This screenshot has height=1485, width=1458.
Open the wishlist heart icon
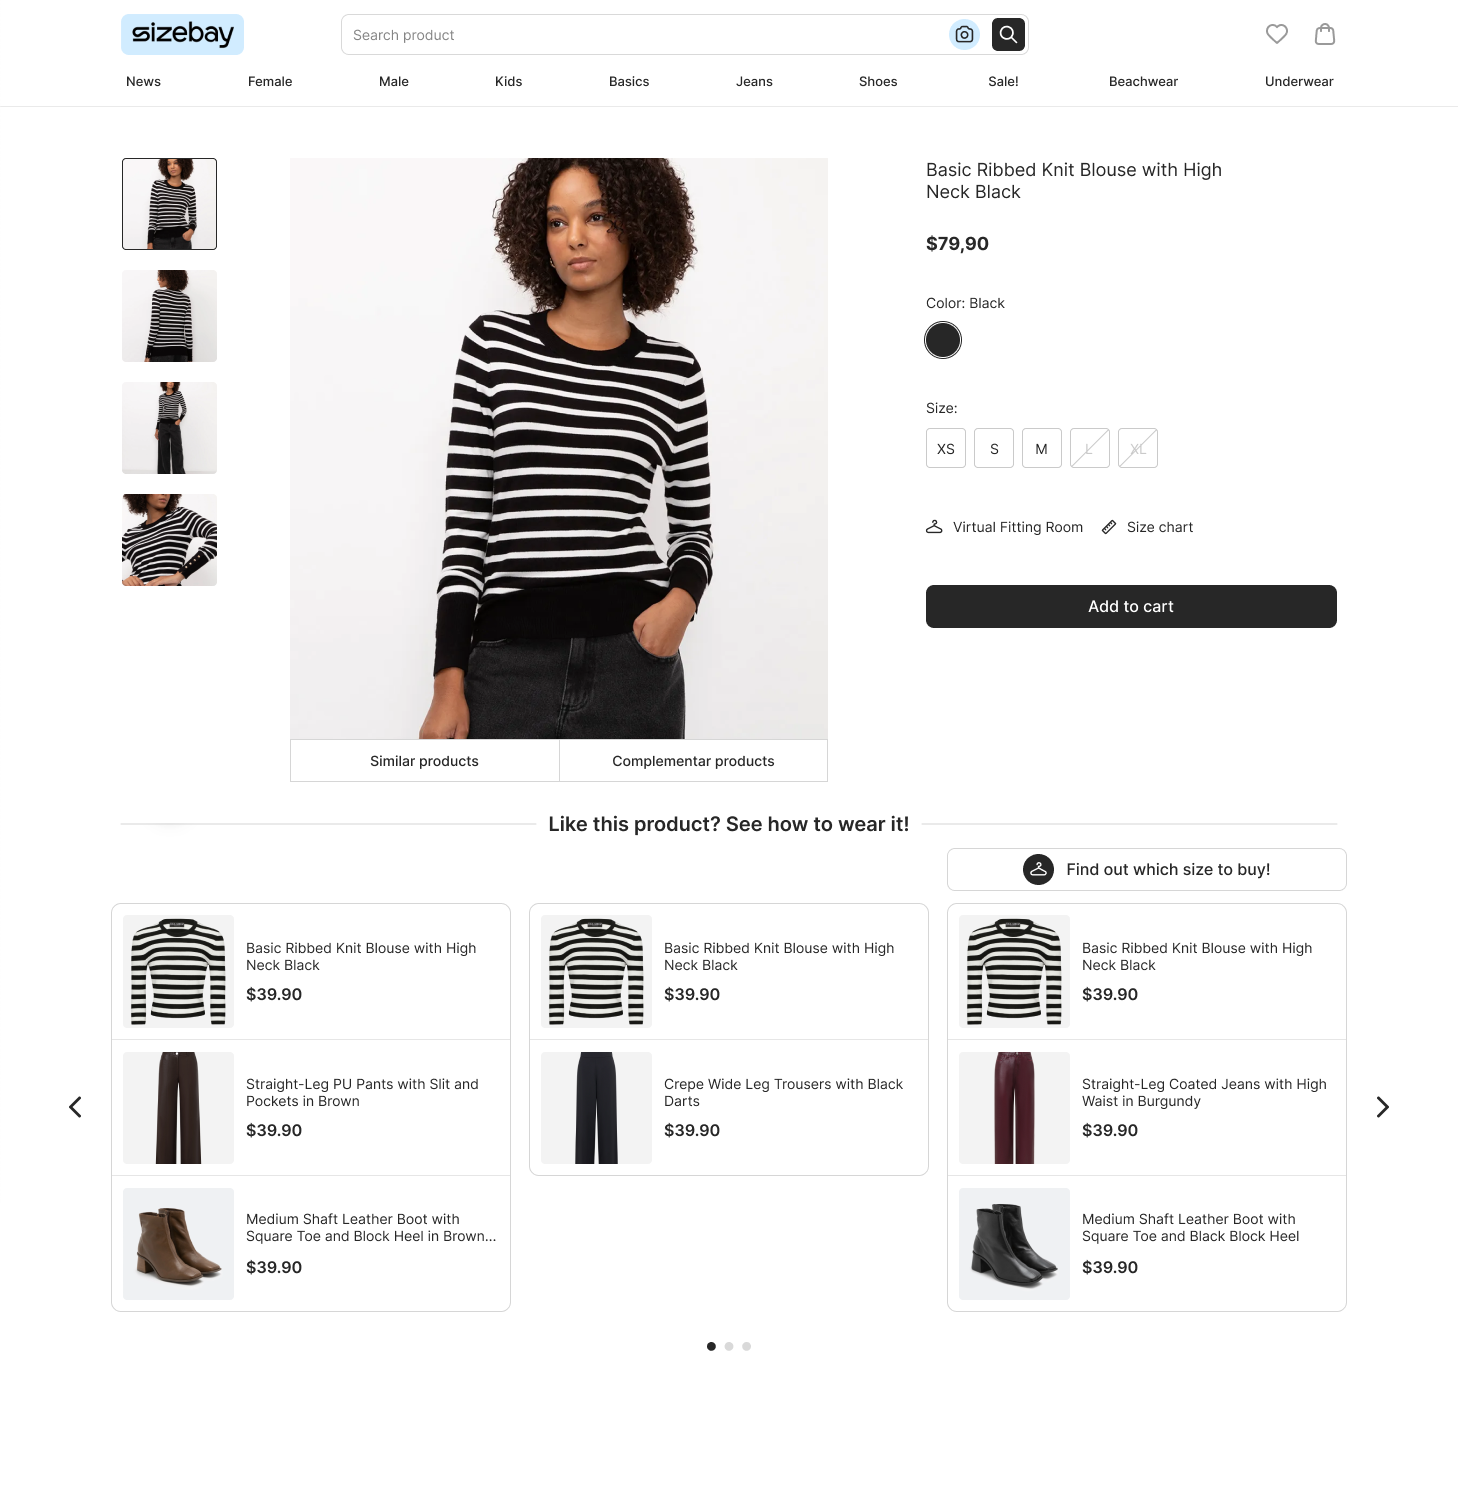tap(1277, 34)
